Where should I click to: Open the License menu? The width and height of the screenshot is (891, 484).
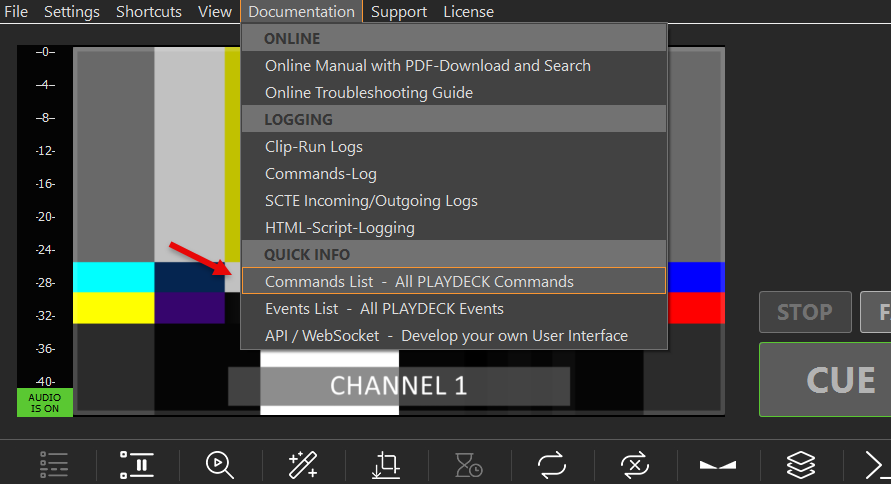(468, 11)
